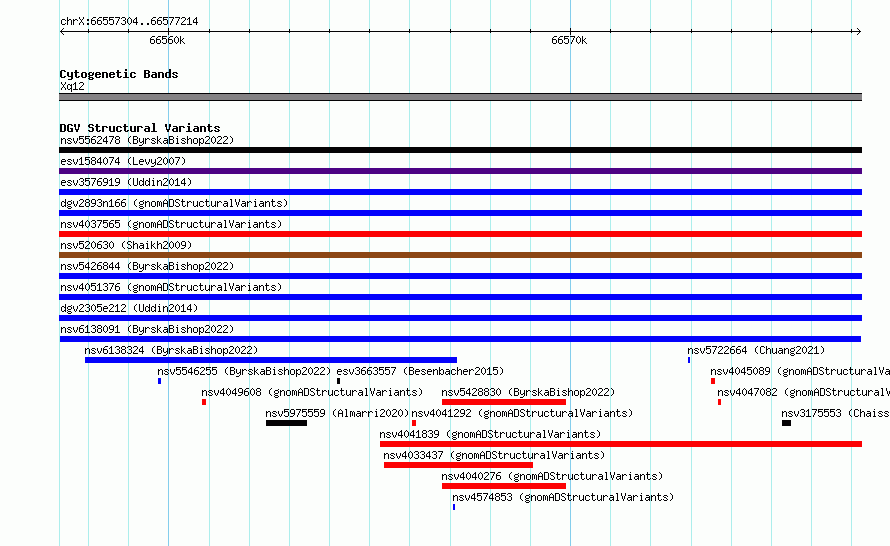Click the Xq12 band label
The image size is (890, 546).
(72, 86)
